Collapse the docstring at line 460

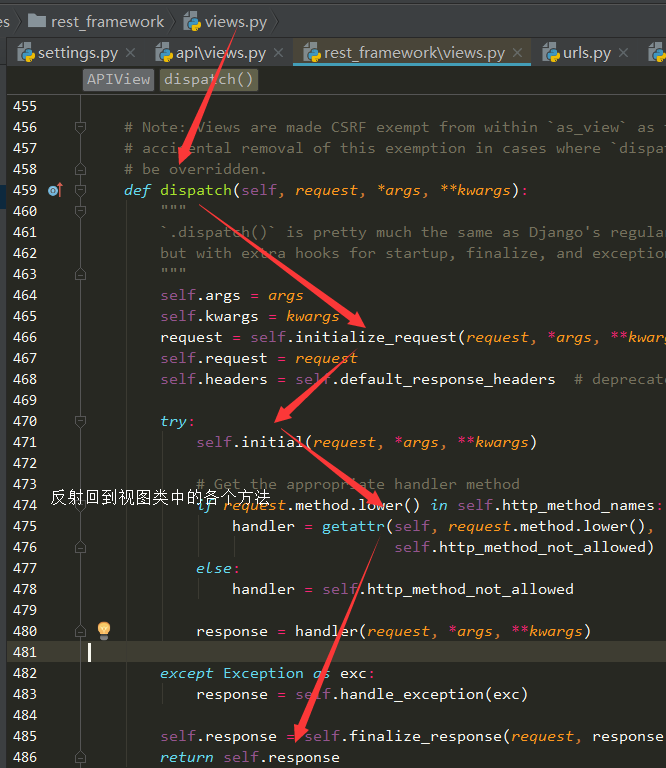point(80,211)
